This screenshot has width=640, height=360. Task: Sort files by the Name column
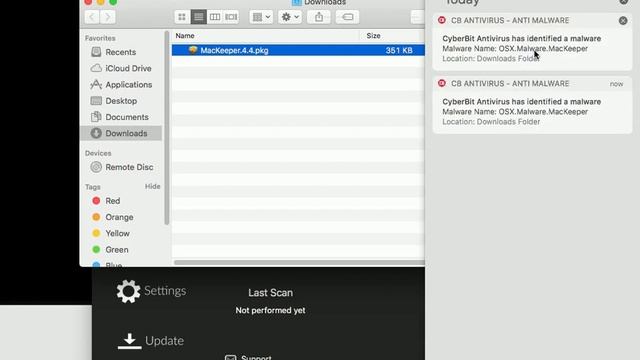[265, 36]
